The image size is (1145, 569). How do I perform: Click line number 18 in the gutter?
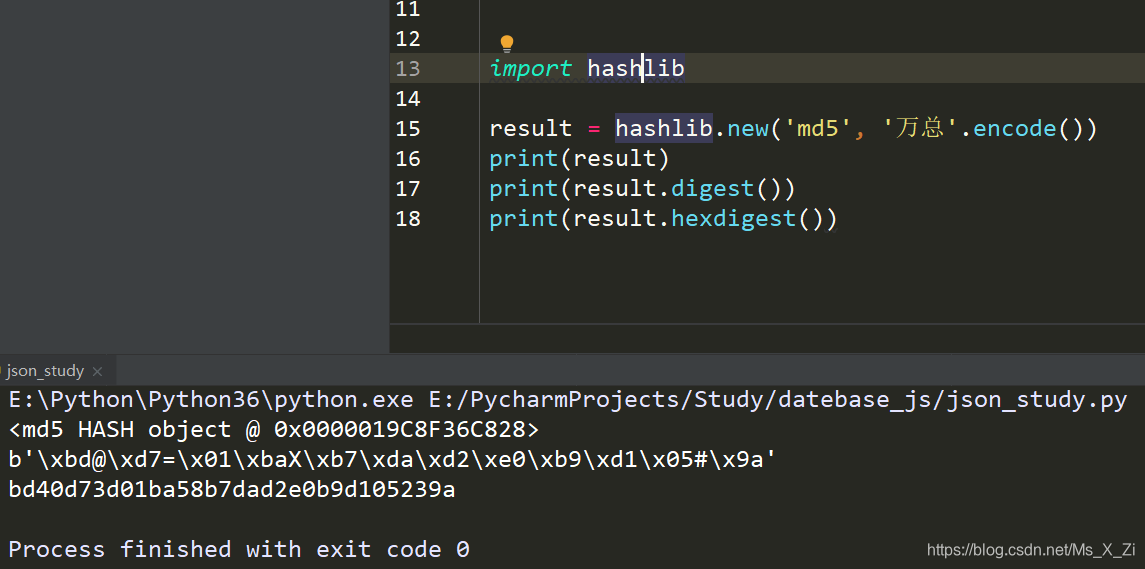click(x=408, y=218)
